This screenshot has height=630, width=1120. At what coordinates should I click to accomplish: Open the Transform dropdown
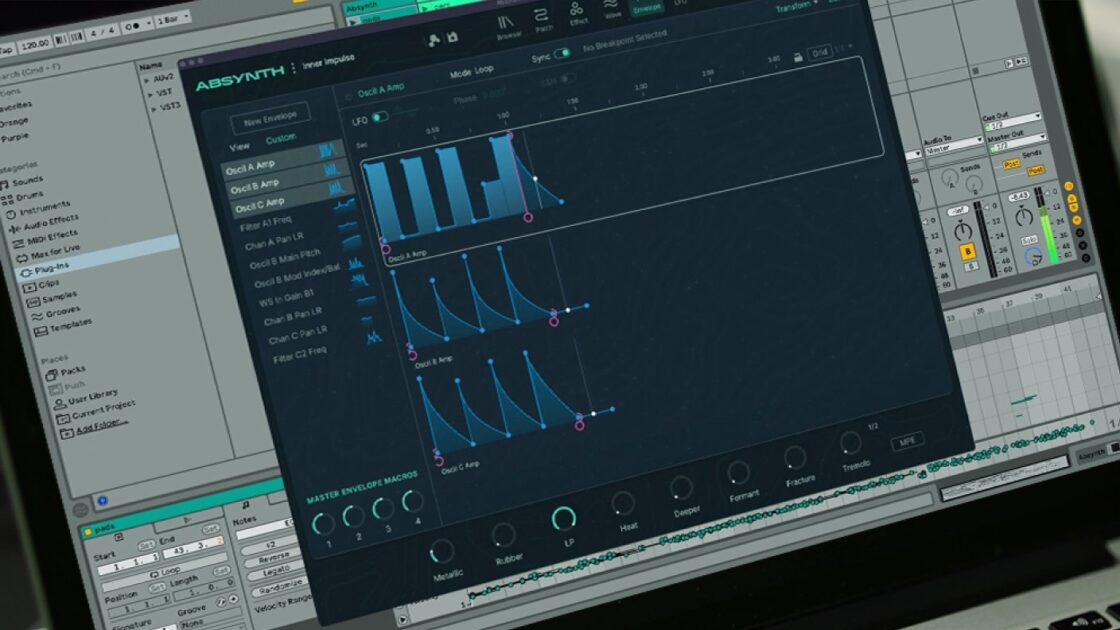click(x=796, y=7)
